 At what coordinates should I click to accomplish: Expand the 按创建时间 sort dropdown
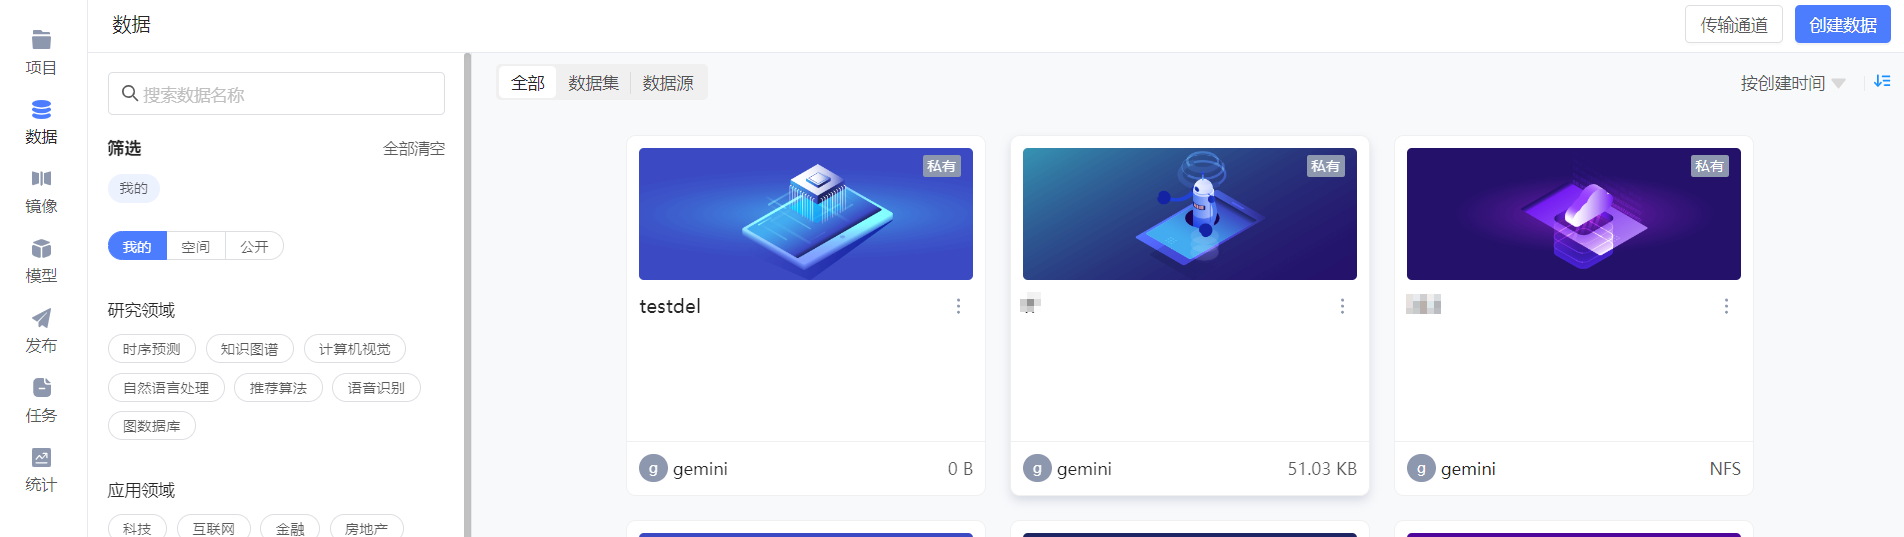[1792, 83]
